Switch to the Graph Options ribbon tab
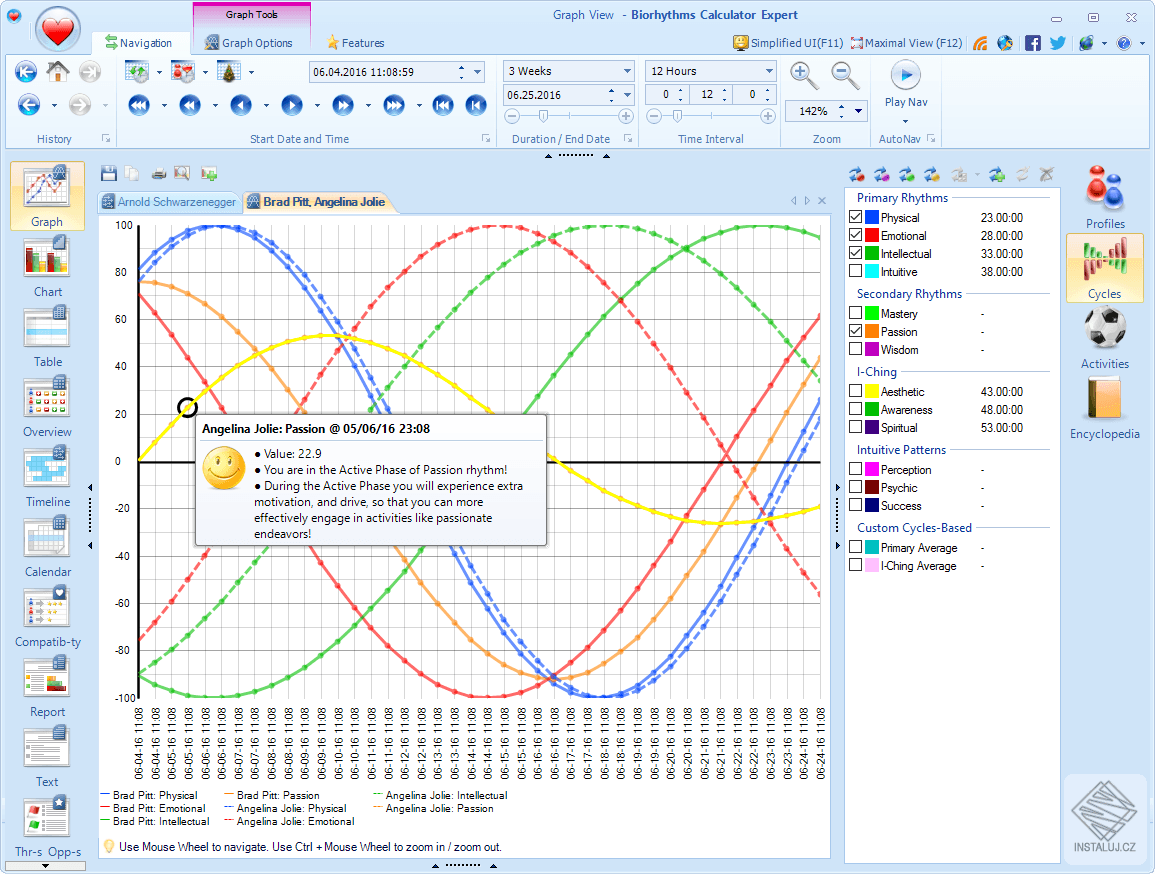This screenshot has width=1155, height=874. click(x=249, y=43)
